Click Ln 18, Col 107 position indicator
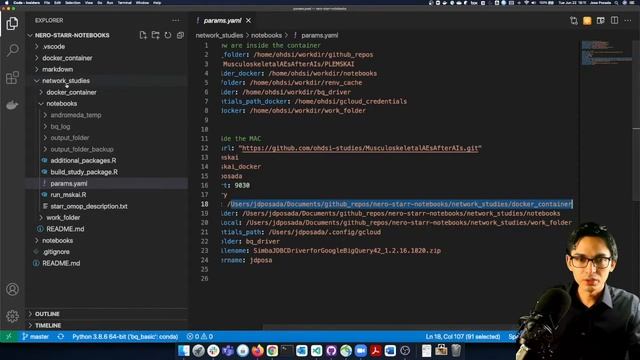This screenshot has height=360, width=640. coord(463,337)
